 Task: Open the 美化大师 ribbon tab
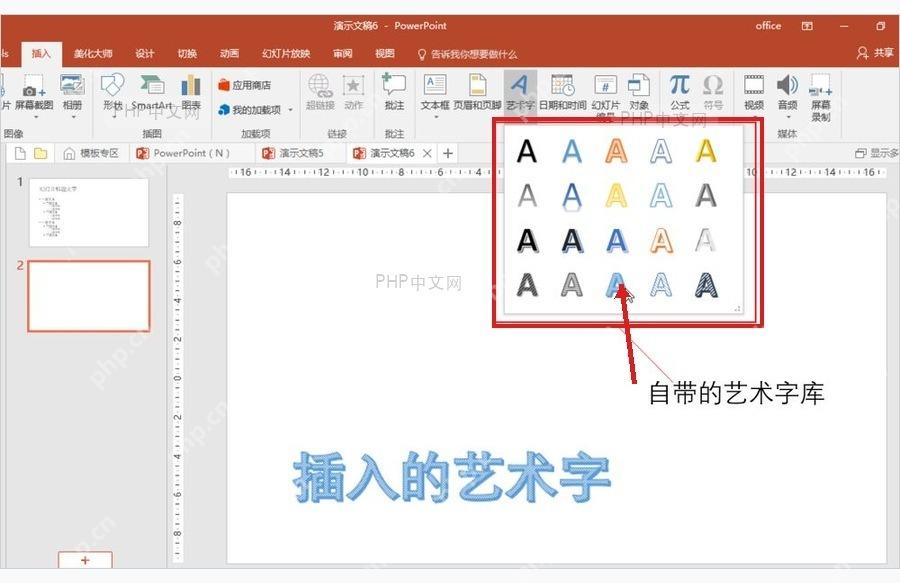click(93, 54)
